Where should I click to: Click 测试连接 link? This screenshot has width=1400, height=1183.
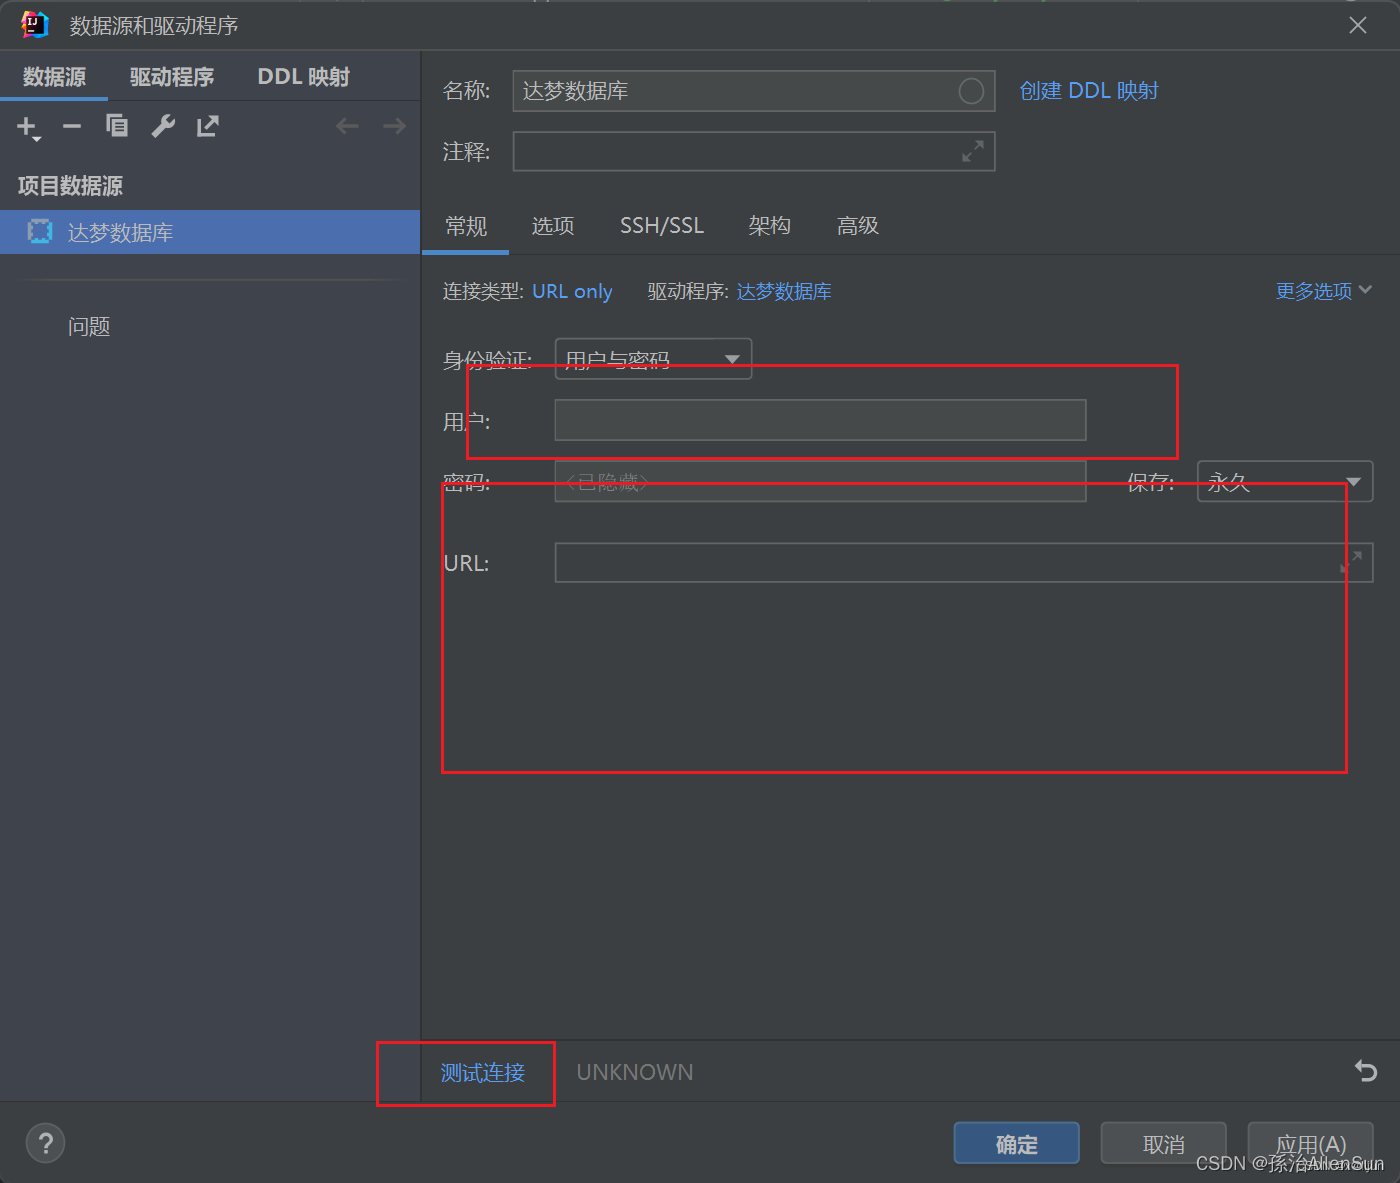pos(483,1073)
